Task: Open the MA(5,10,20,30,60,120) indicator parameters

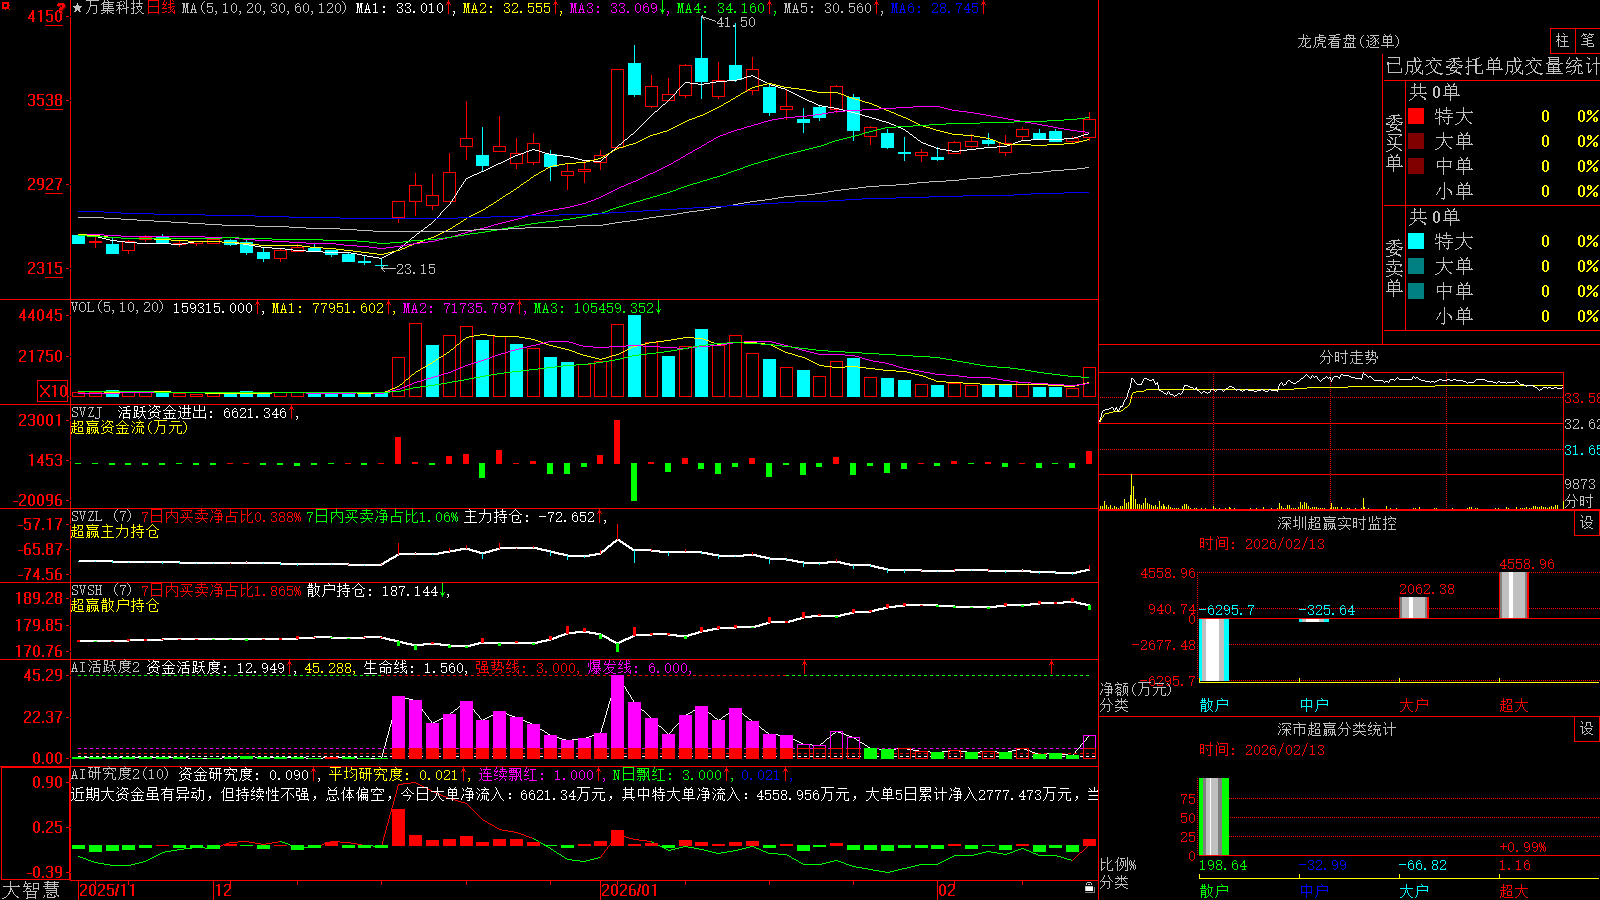Action: coord(264,8)
